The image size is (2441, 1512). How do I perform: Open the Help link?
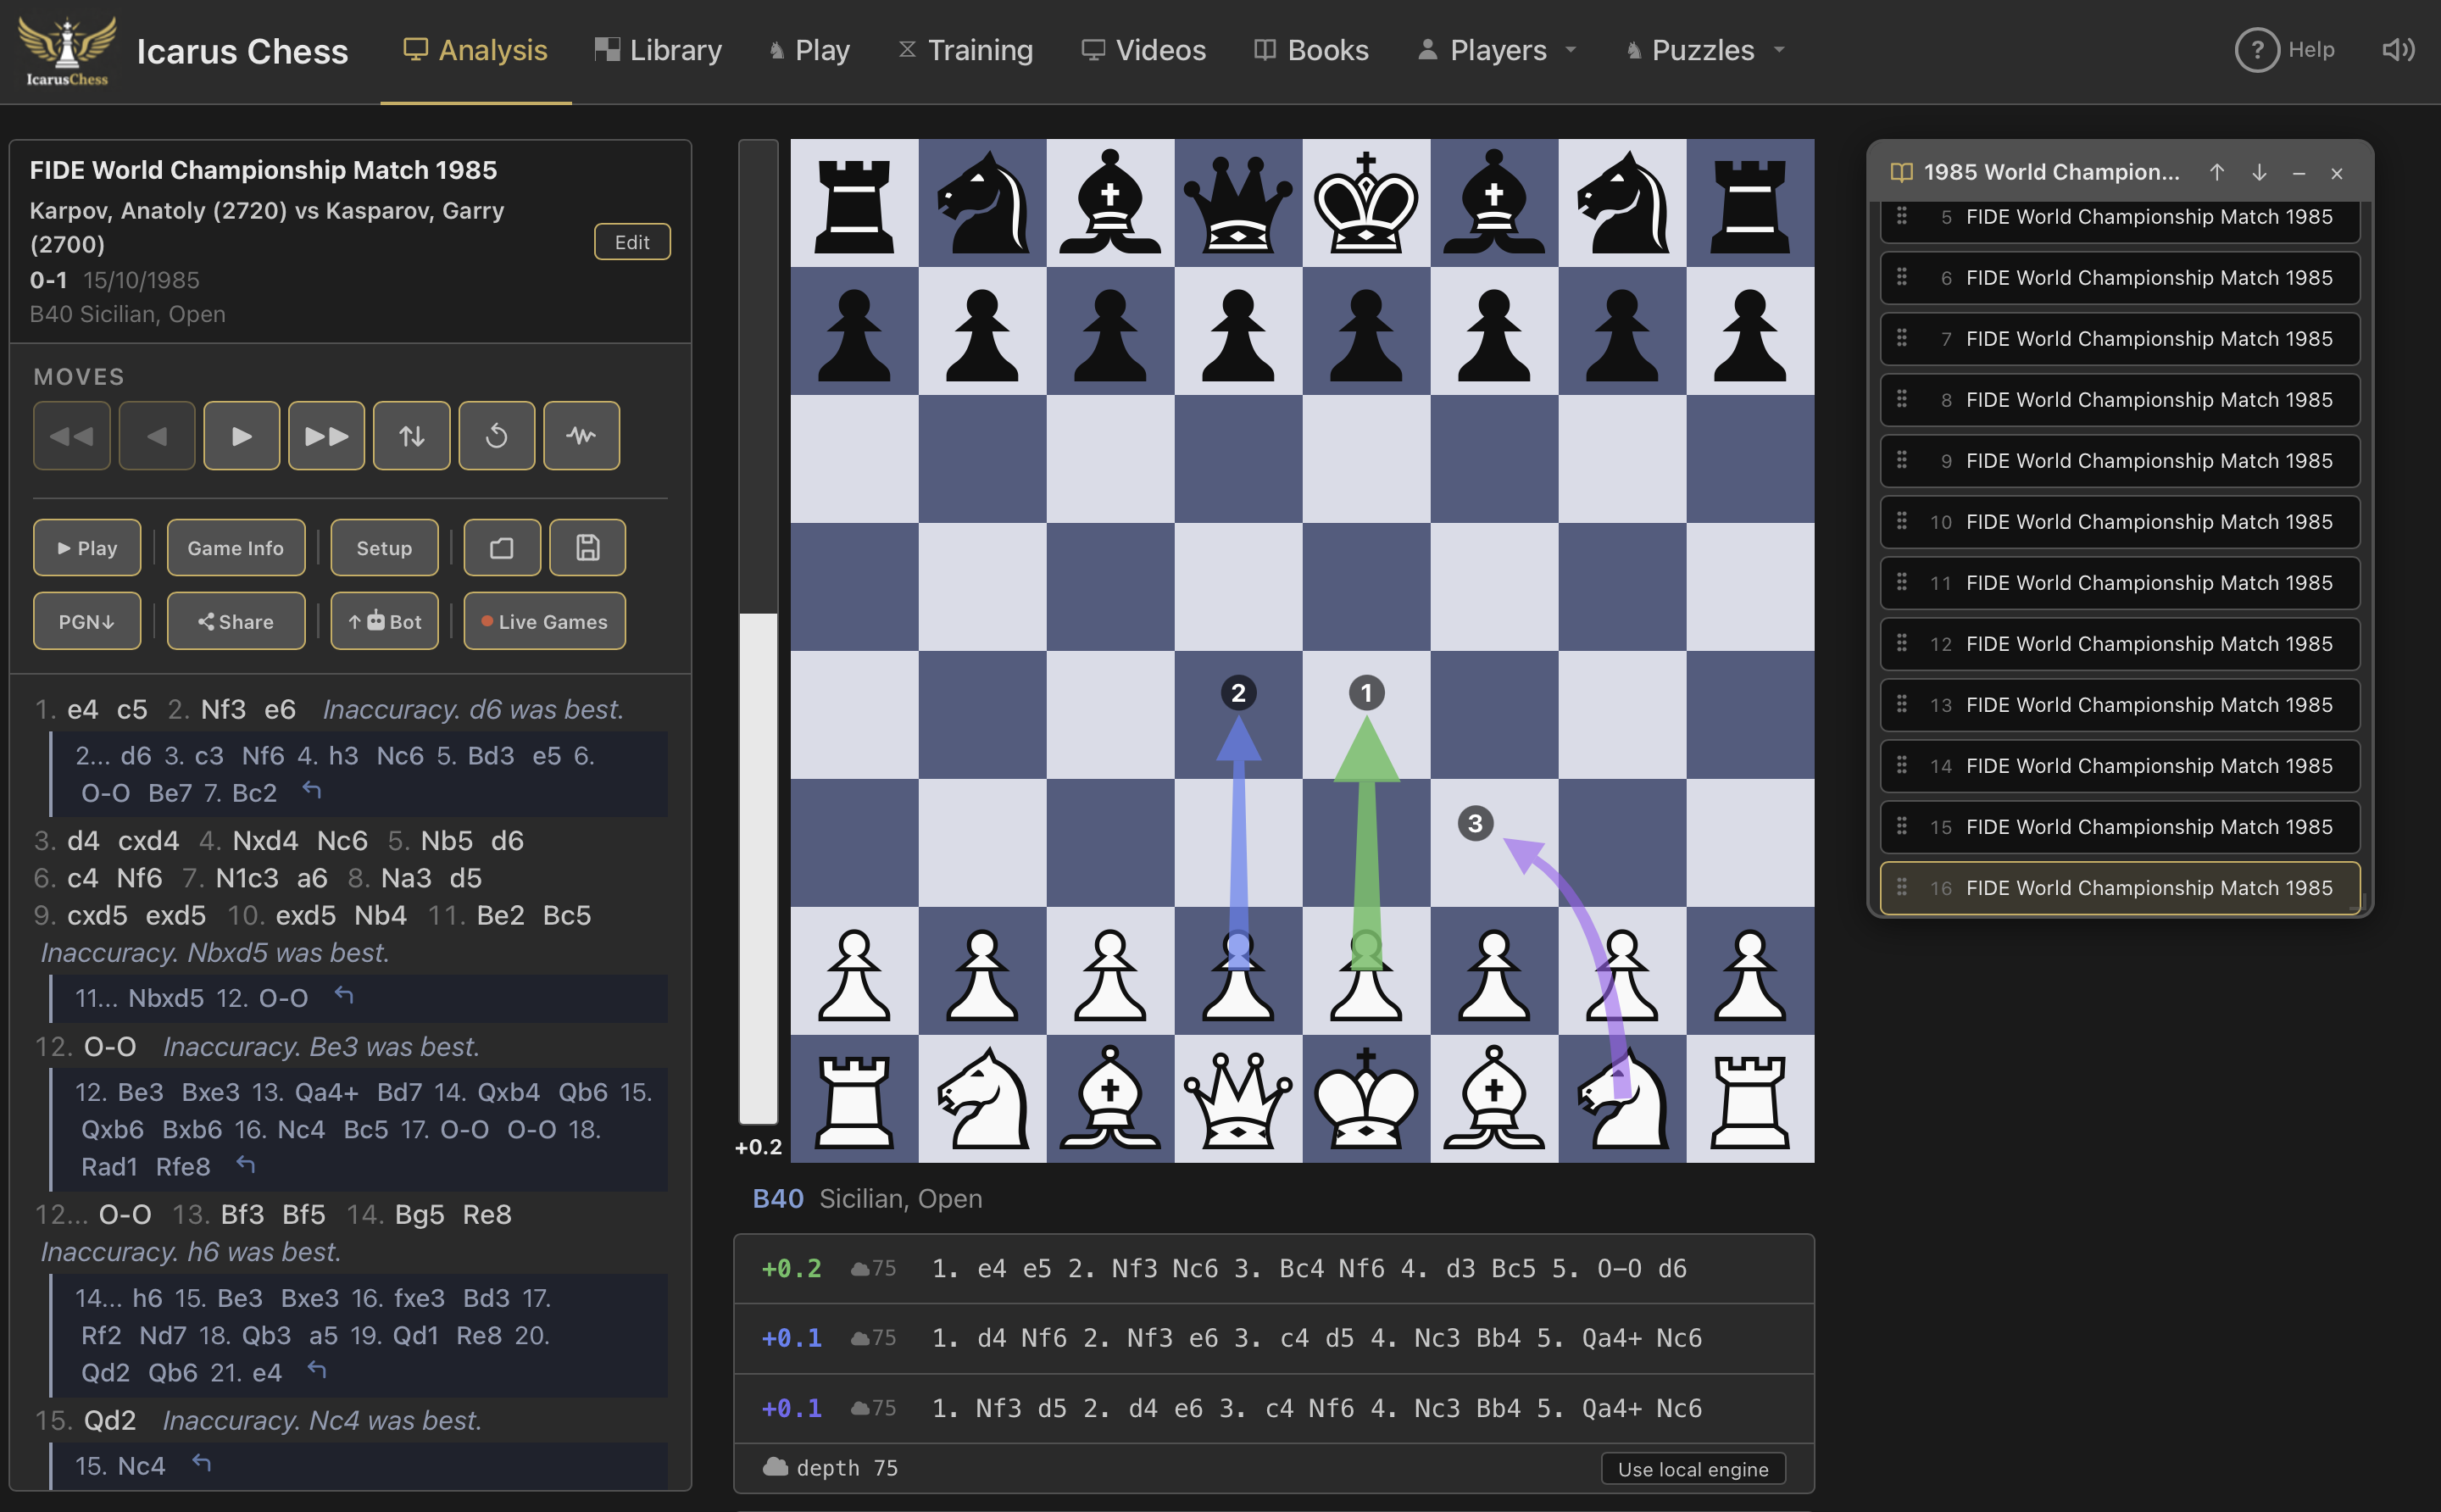pyautogui.click(x=2285, y=50)
